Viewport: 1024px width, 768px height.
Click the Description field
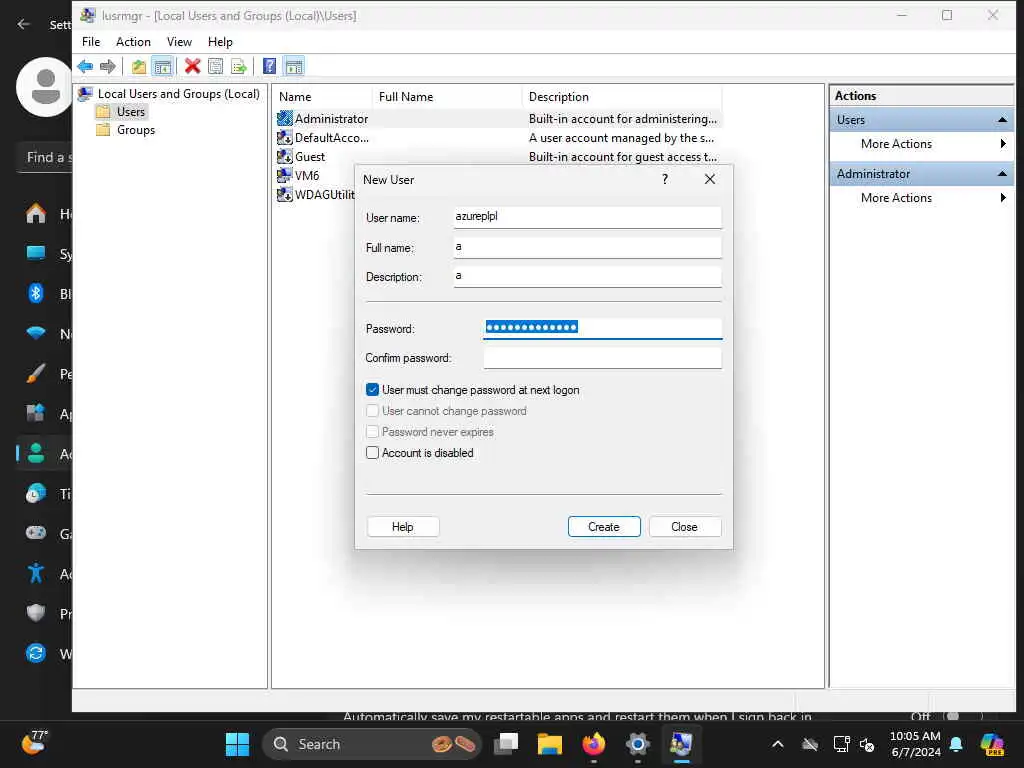tap(588, 276)
